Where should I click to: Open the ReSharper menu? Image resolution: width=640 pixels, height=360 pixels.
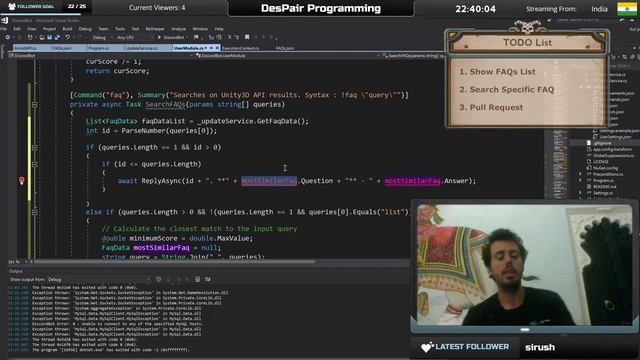[155, 29]
